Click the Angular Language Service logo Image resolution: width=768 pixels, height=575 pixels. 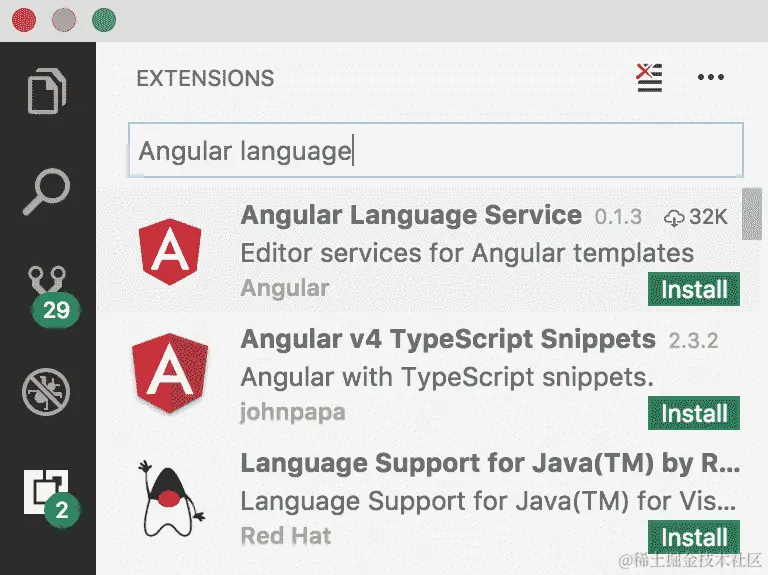pyautogui.click(x=170, y=251)
